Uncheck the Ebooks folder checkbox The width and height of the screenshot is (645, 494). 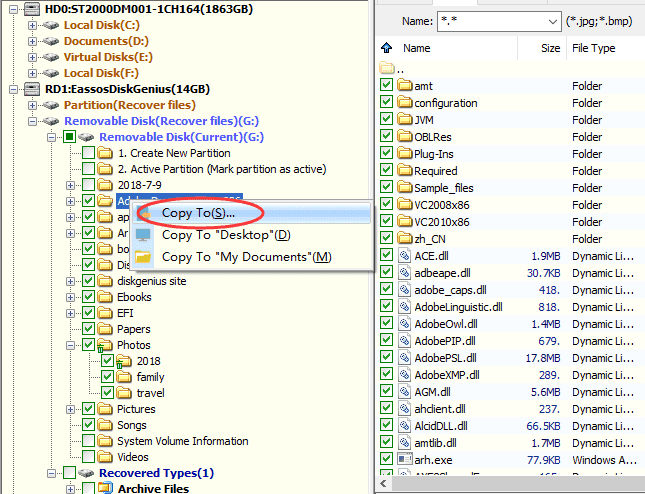[x=89, y=297]
